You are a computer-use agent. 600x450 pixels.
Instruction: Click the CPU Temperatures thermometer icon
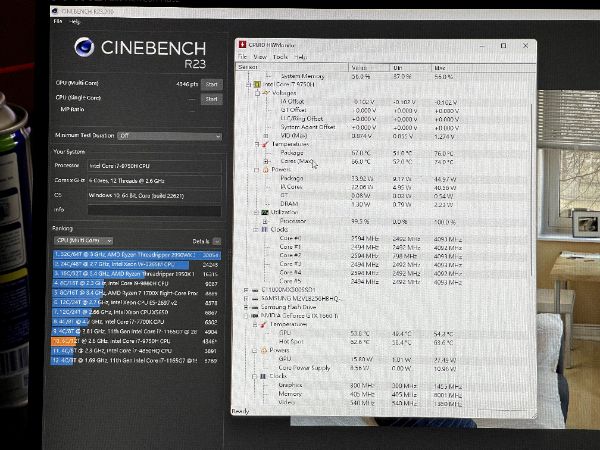[265, 144]
